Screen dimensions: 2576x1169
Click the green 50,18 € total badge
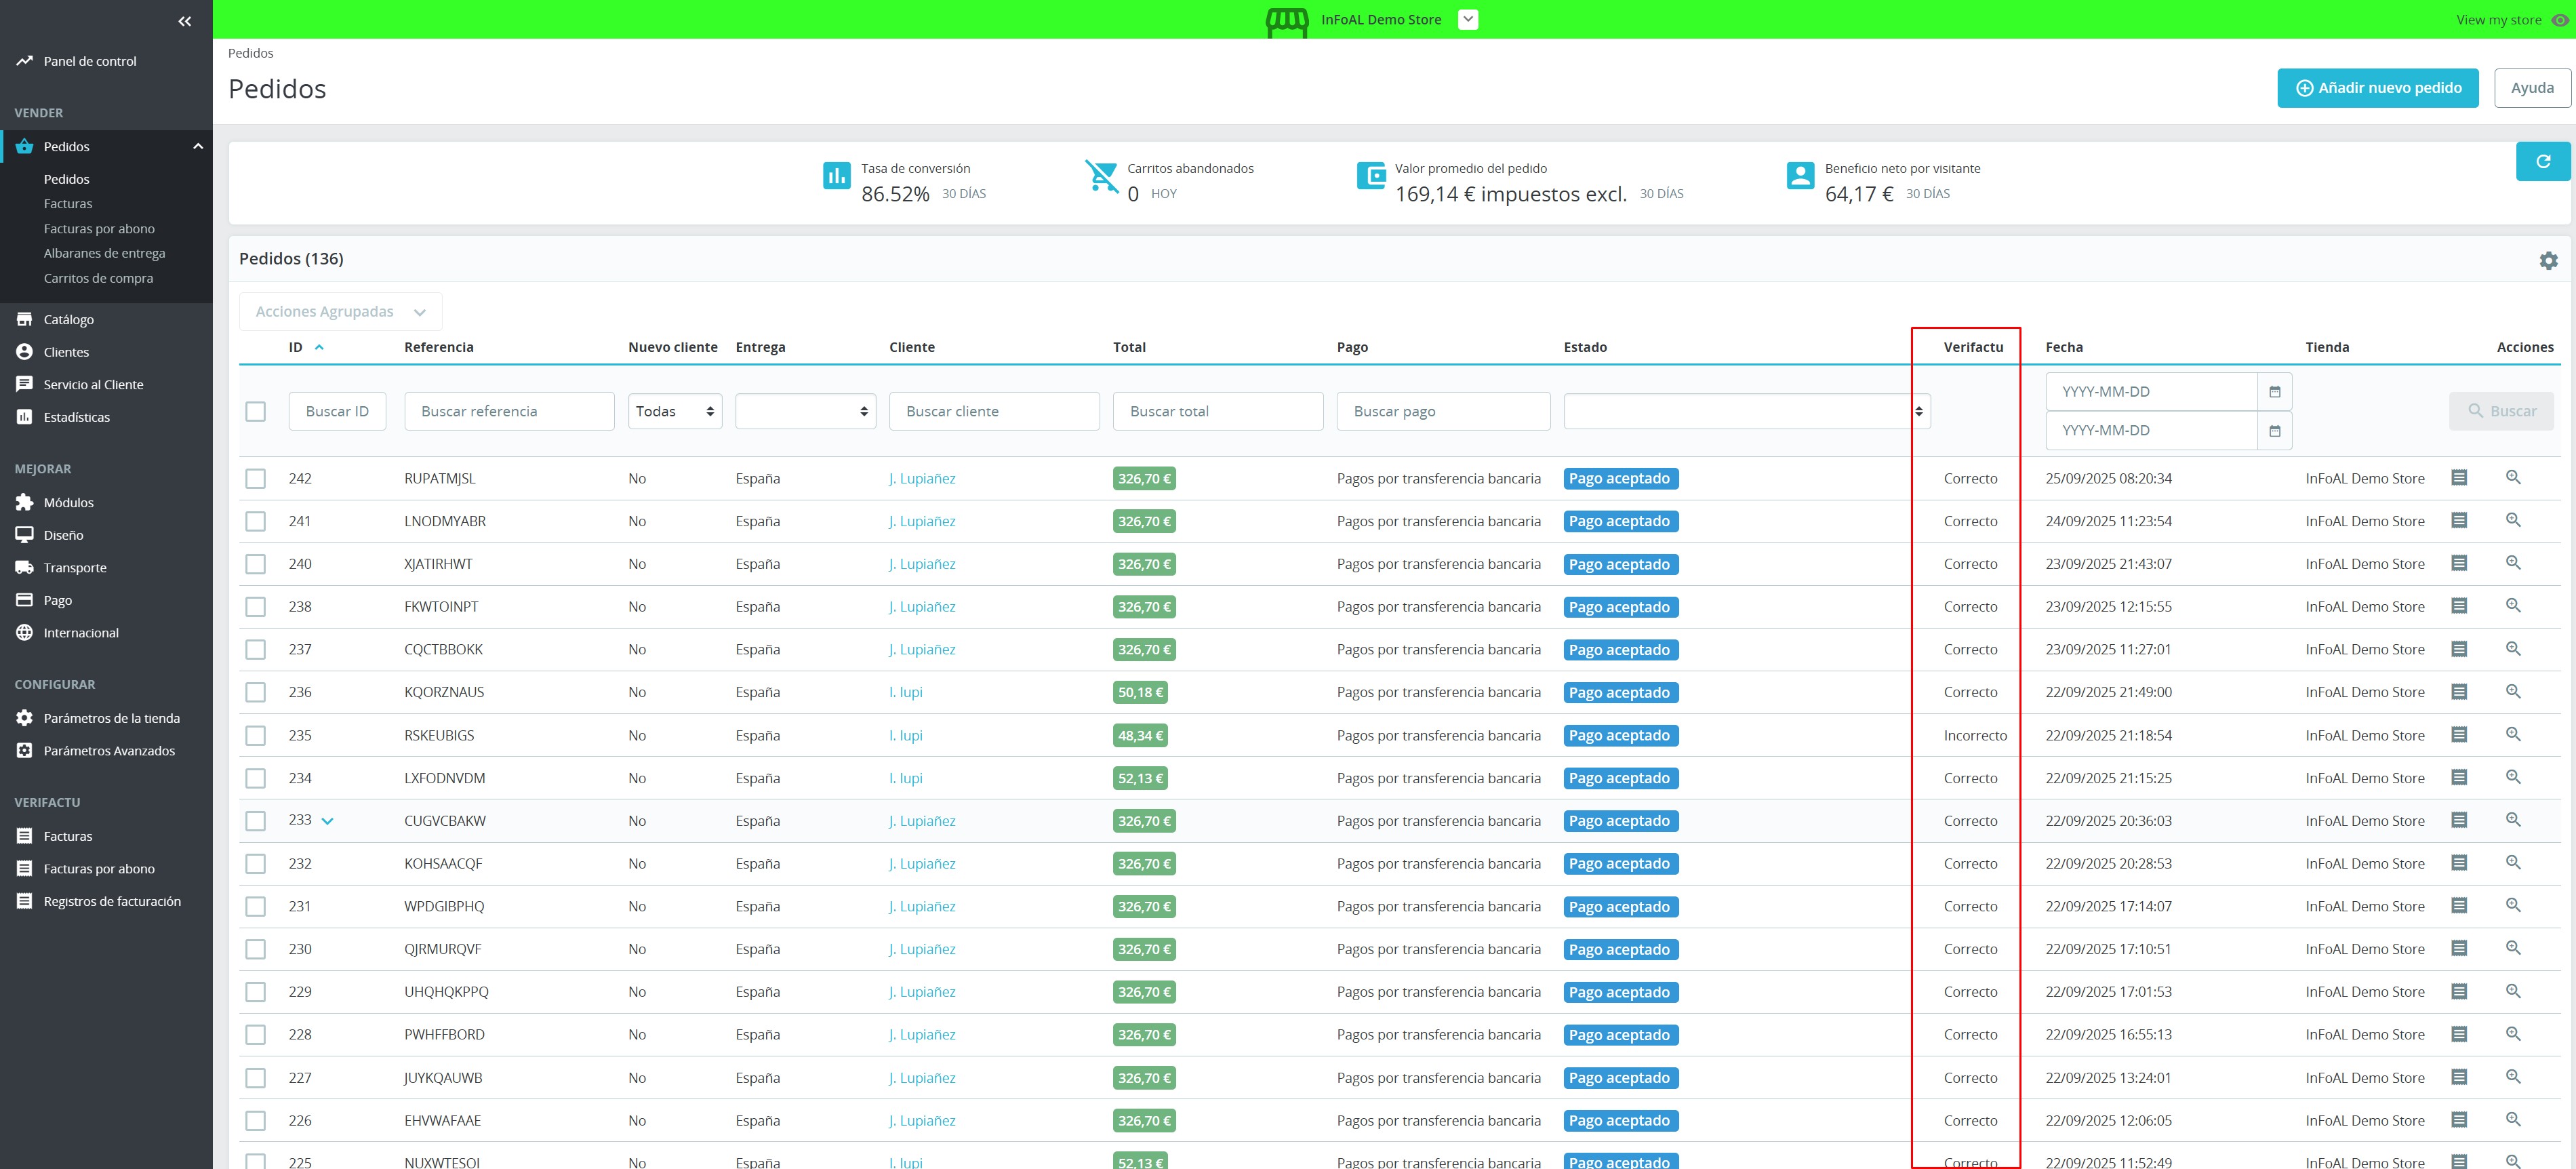coord(1139,692)
